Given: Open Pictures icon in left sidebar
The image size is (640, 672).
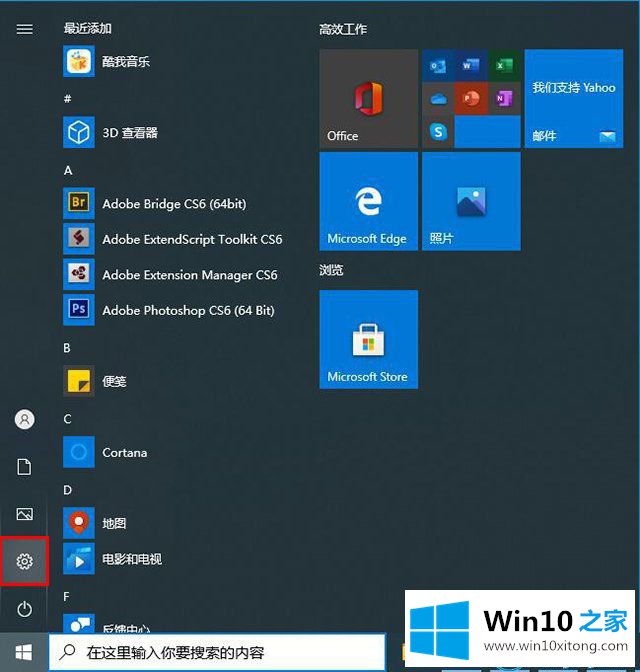Looking at the screenshot, I should click(x=24, y=514).
